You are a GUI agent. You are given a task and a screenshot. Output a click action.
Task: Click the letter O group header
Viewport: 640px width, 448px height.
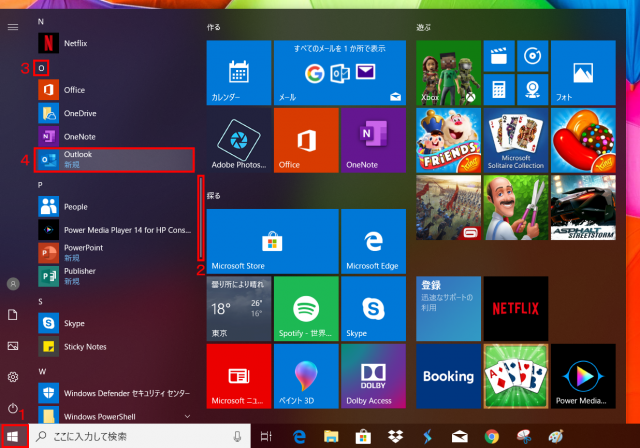(41, 67)
